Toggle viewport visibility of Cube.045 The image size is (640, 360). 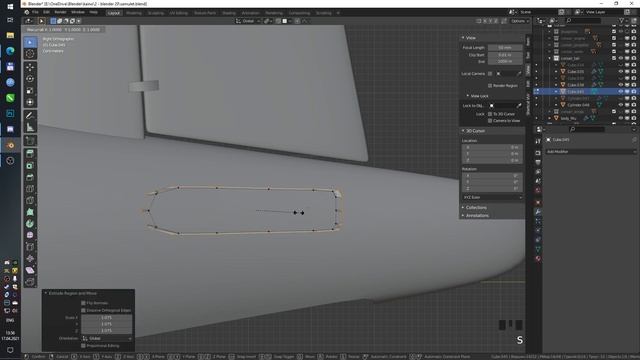[x=621, y=91]
